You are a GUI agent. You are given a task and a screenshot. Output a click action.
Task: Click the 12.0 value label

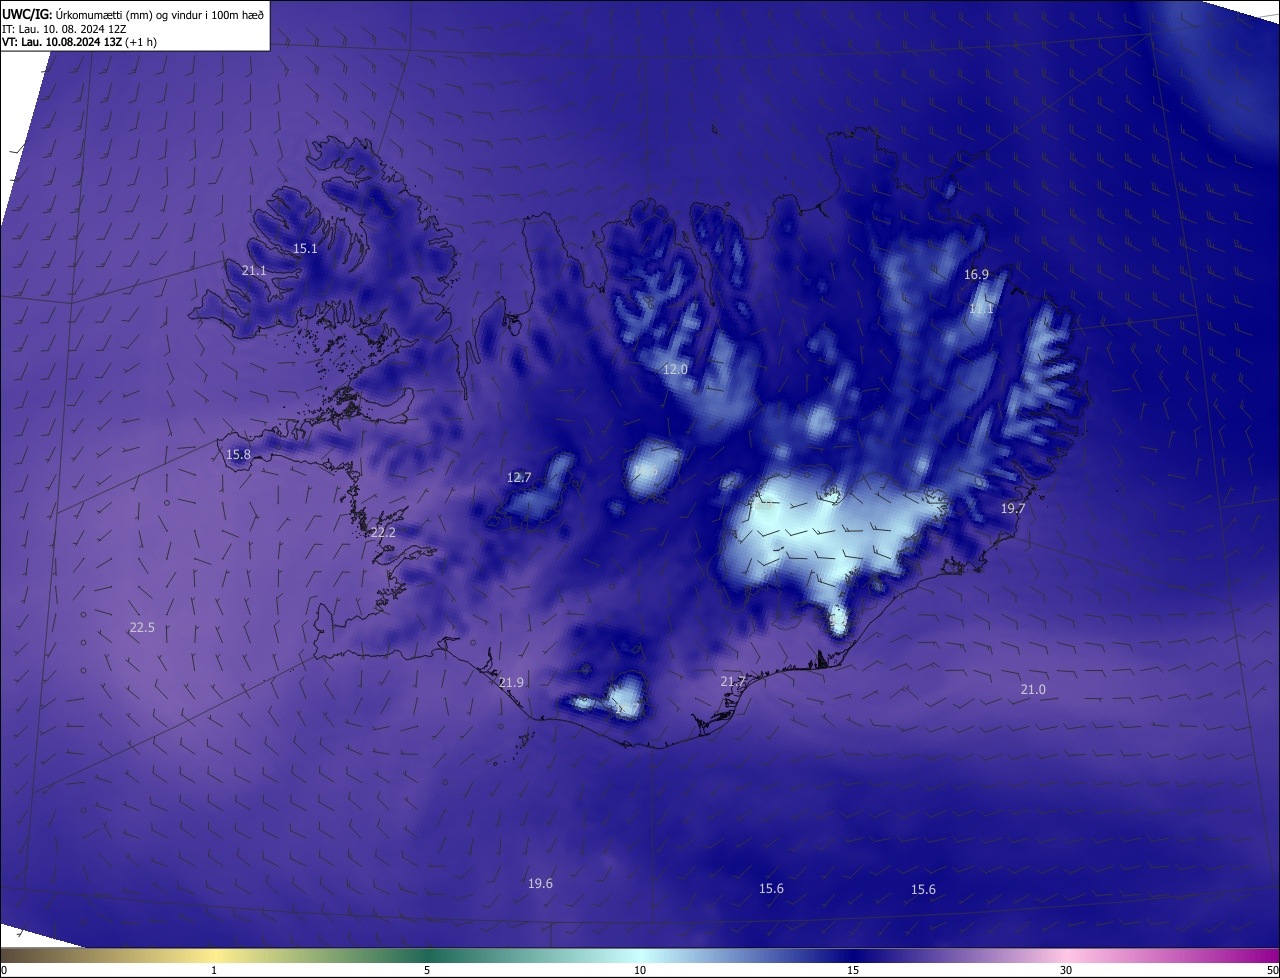click(x=676, y=370)
